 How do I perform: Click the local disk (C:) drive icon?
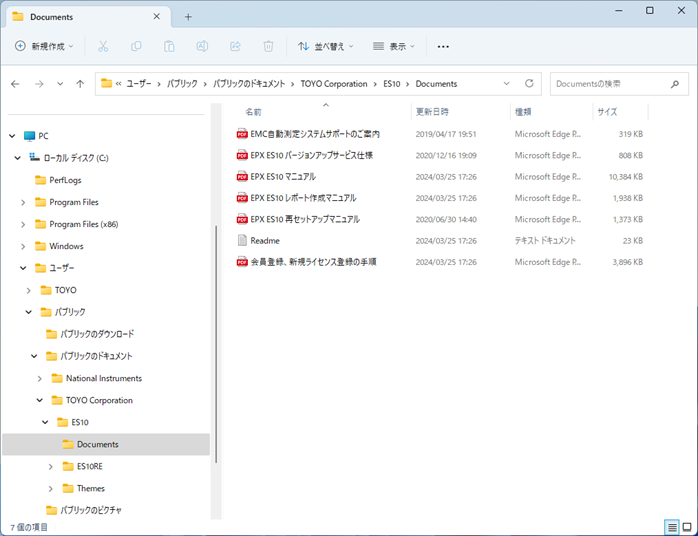pyautogui.click(x=34, y=157)
